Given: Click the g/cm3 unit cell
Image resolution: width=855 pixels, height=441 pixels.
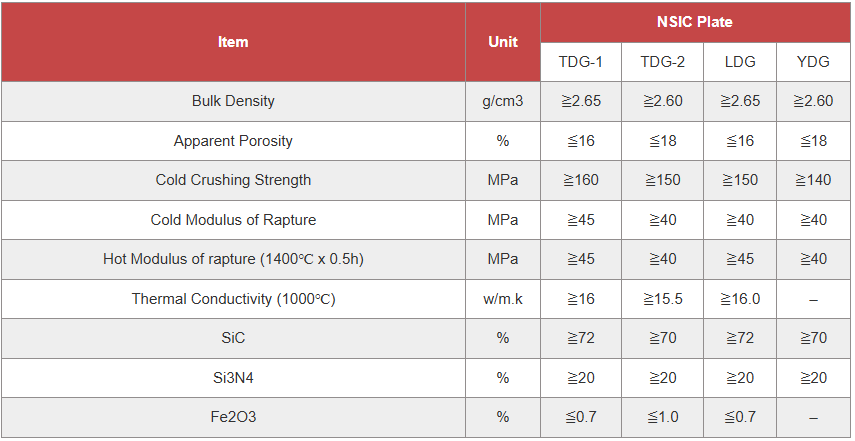Looking at the screenshot, I should (503, 101).
